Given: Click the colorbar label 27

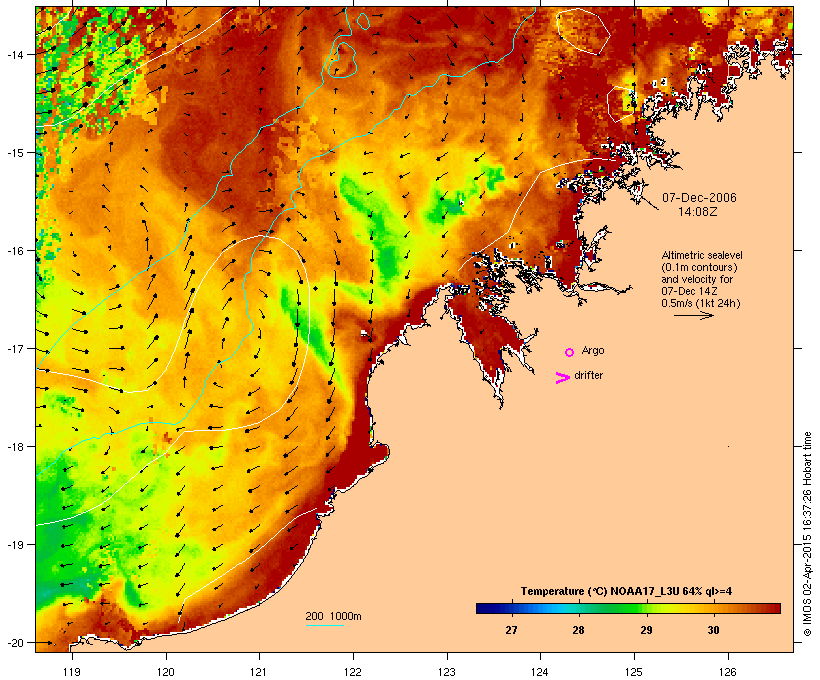Looking at the screenshot, I should [x=511, y=630].
